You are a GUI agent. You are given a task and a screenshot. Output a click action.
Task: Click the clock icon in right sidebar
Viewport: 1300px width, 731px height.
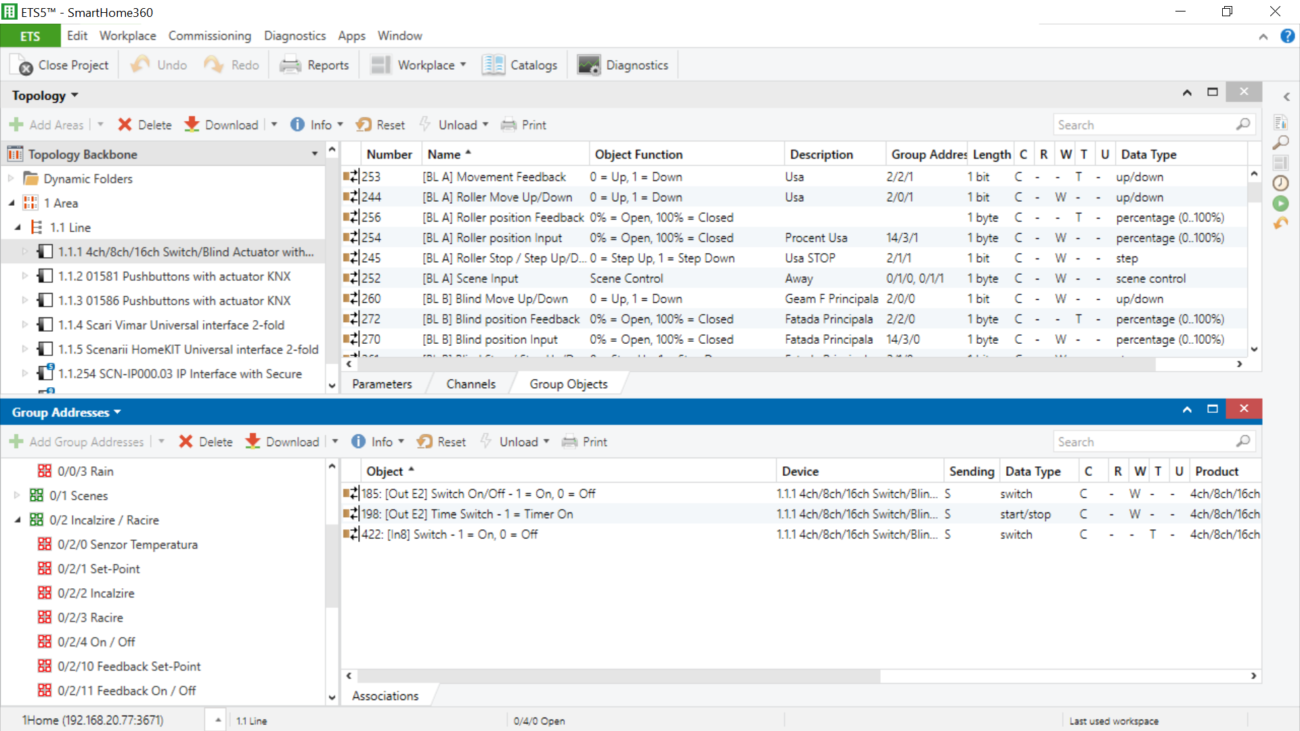click(1280, 183)
